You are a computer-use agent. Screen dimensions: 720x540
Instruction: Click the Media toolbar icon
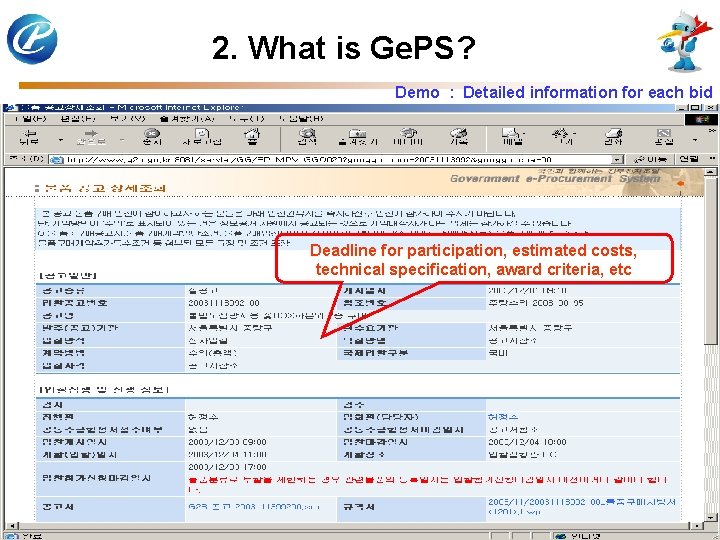(x=407, y=136)
